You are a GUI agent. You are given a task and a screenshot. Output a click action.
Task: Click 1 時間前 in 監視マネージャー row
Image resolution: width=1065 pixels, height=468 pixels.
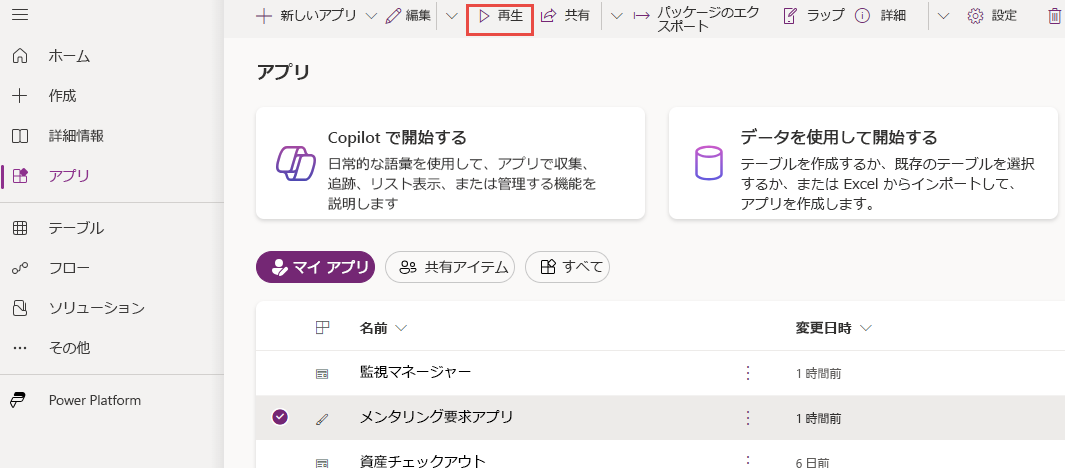pyautogui.click(x=818, y=374)
